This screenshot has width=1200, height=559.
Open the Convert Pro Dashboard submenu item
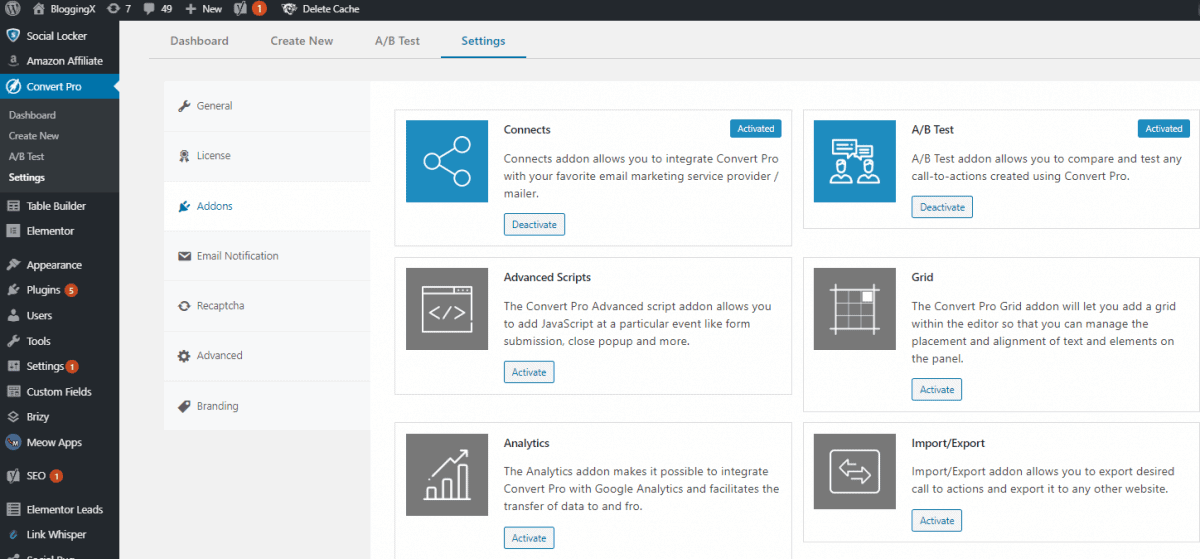coord(32,115)
